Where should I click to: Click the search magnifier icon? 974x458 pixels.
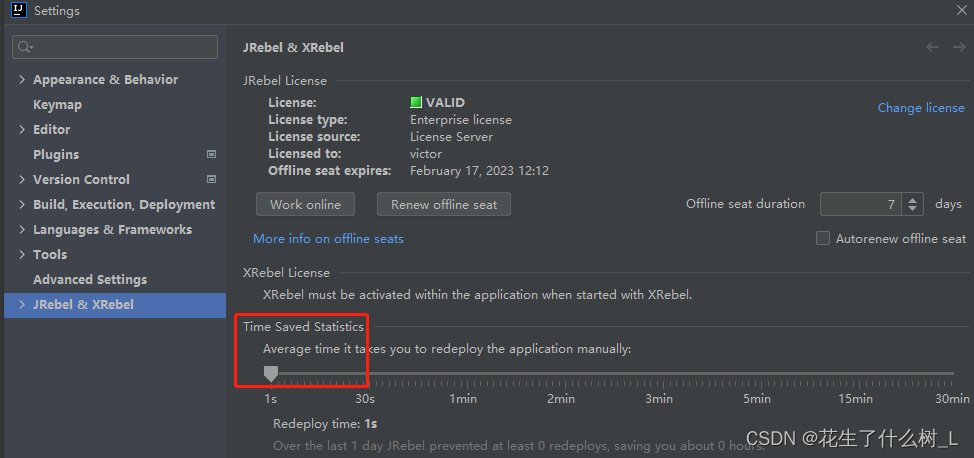tap(26, 47)
